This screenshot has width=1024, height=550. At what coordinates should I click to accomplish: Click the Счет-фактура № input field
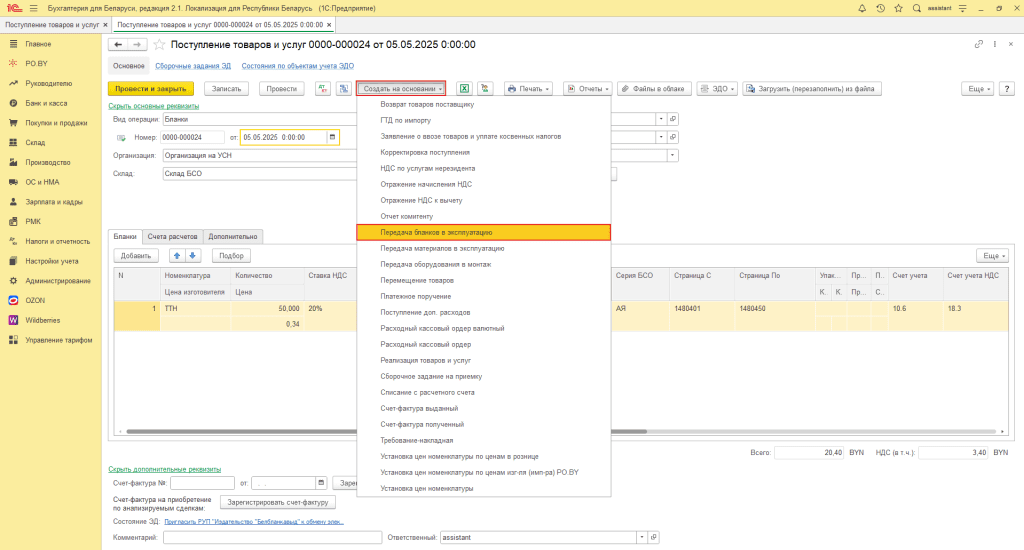pyautogui.click(x=202, y=483)
